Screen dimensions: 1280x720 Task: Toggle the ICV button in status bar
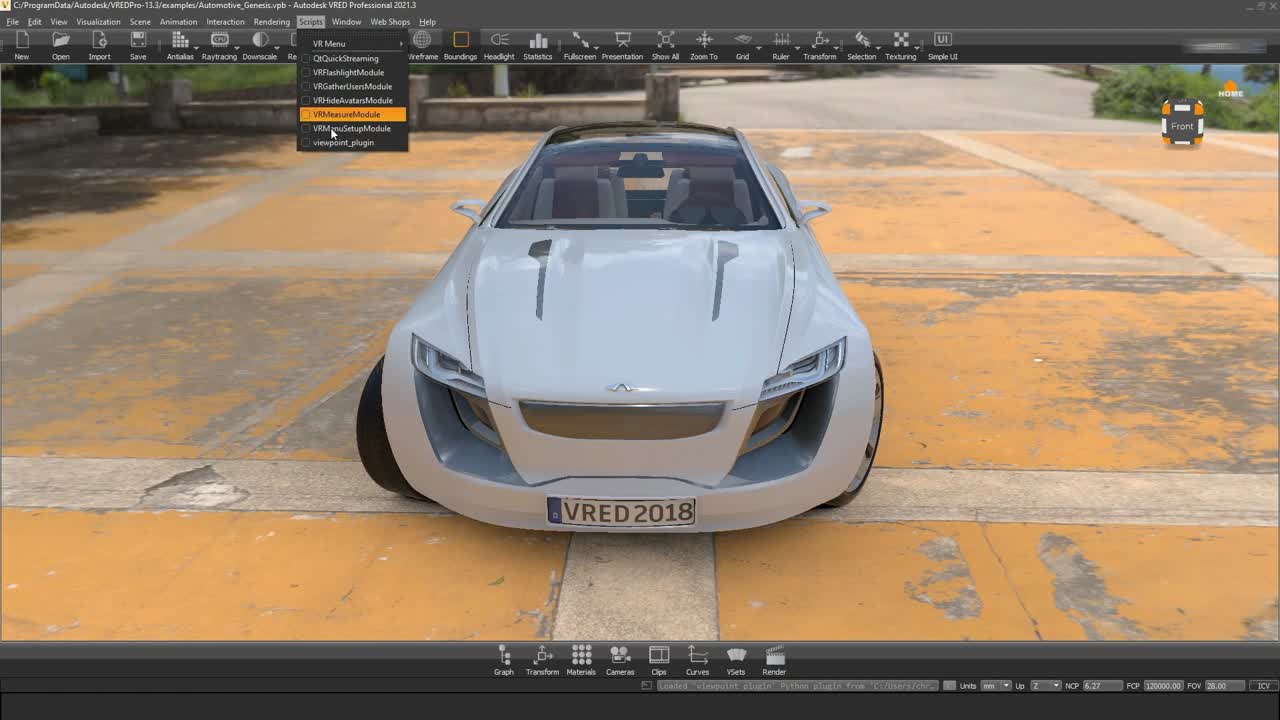[1263, 686]
